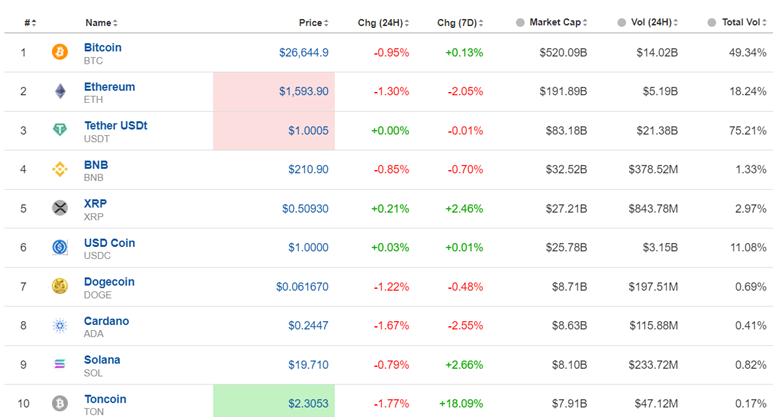The height and width of the screenshot is (417, 780).
Task: Select Bitcoin market cap $520.09B
Action: coord(563,52)
